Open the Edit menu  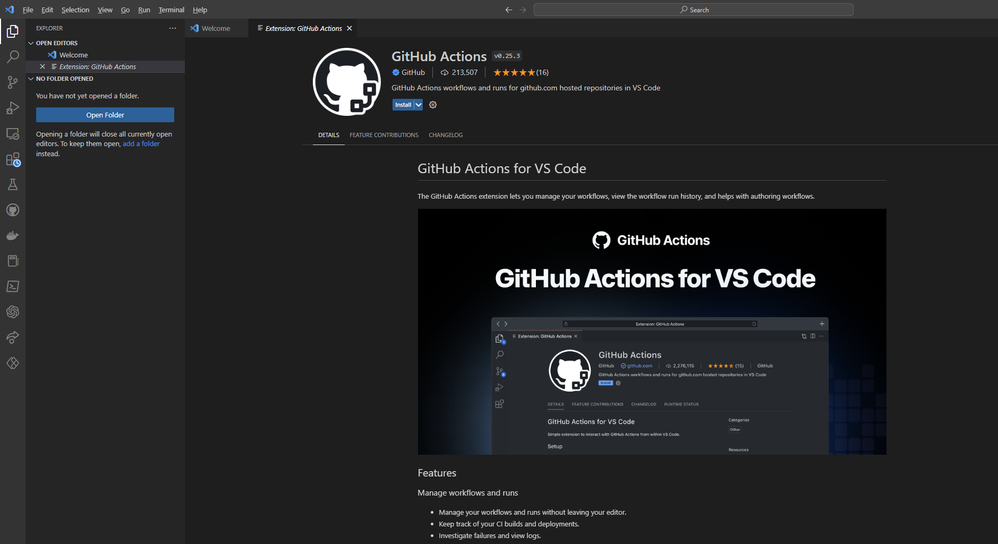[47, 10]
